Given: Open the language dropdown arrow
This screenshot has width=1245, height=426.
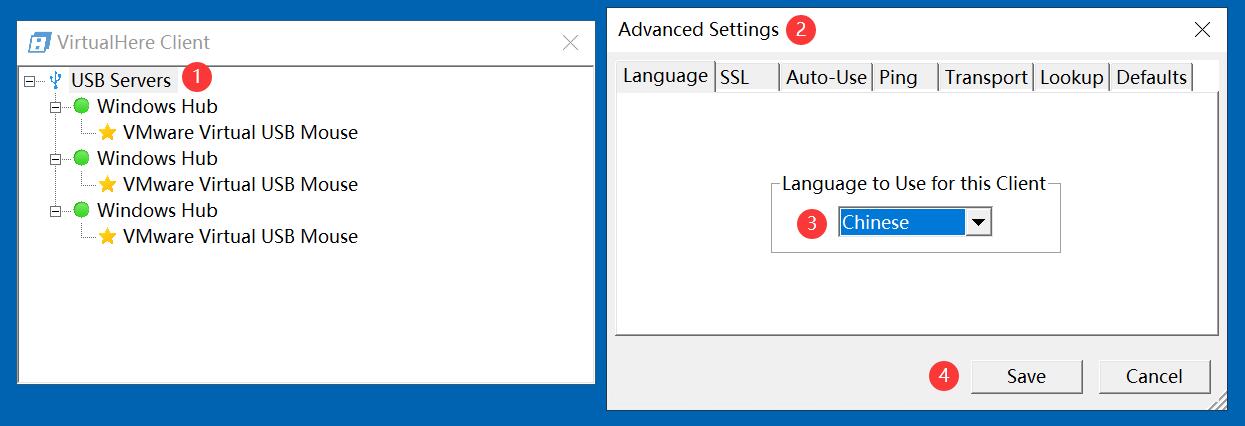Looking at the screenshot, I should [979, 222].
